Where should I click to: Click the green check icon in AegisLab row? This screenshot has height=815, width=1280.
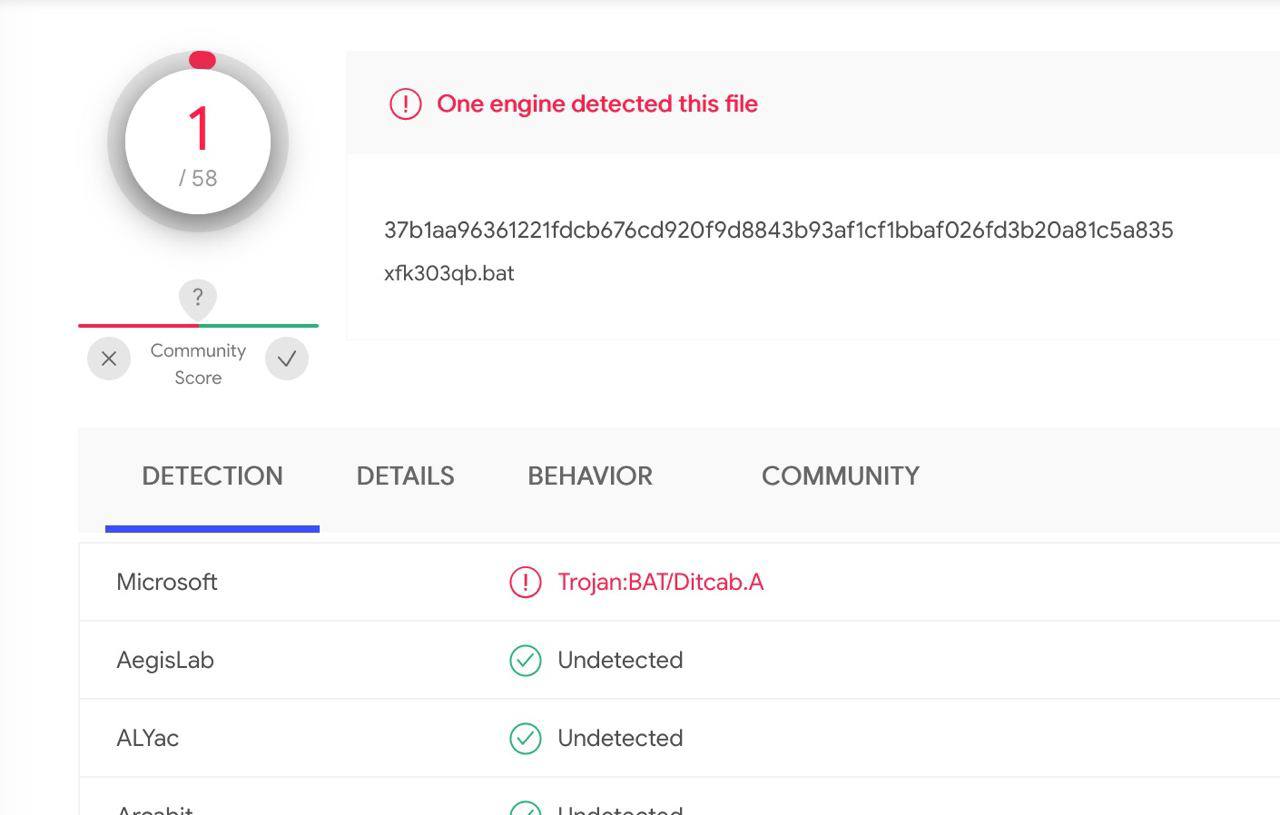point(525,660)
